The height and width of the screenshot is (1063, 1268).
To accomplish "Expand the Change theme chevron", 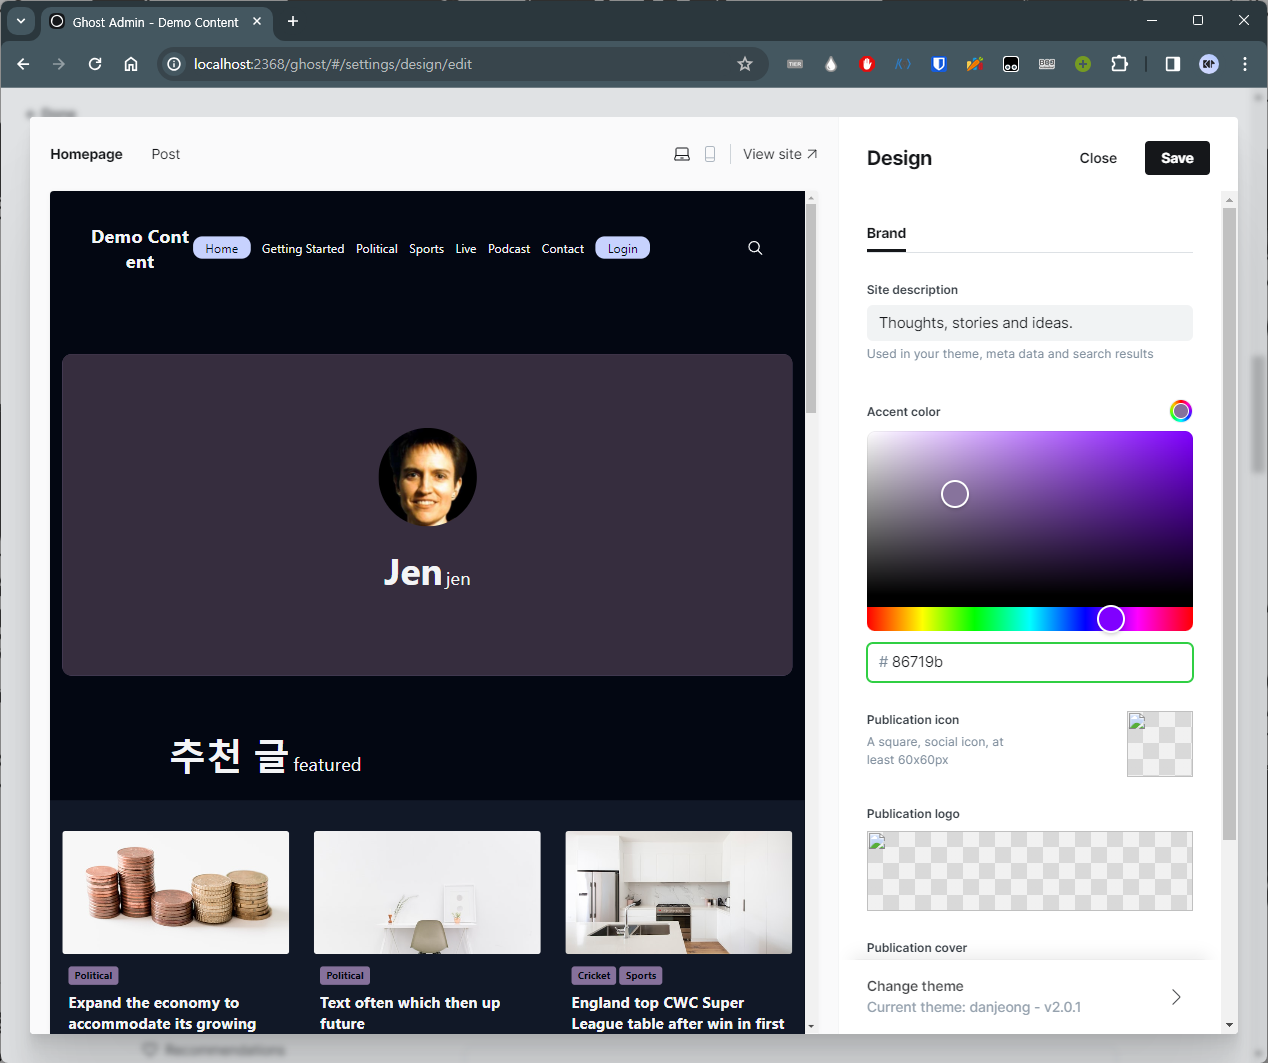I will tap(1176, 996).
